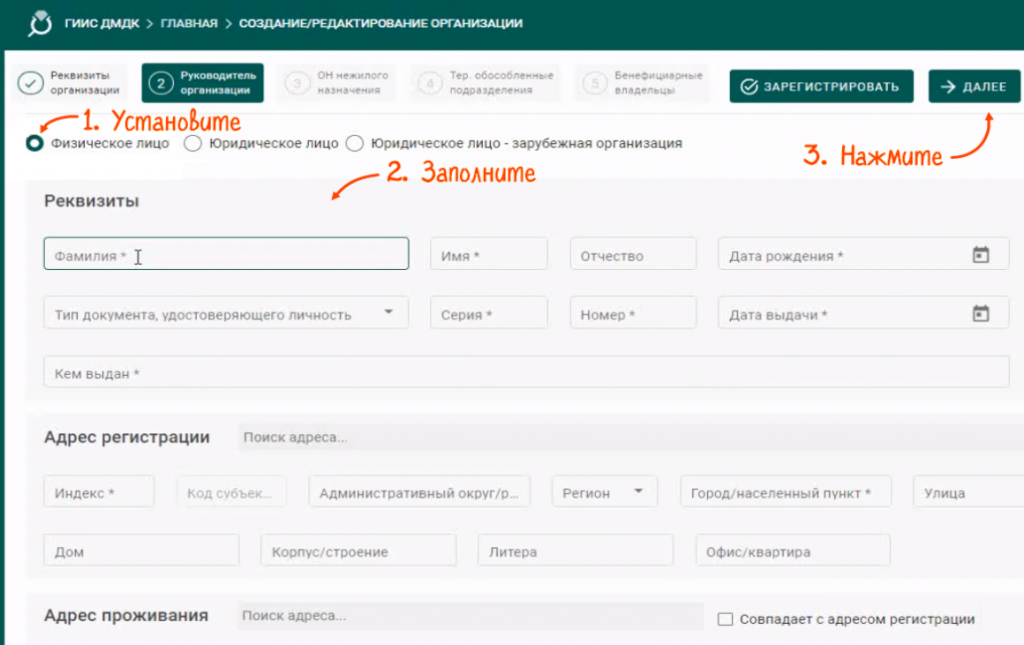The width and height of the screenshot is (1024, 645).
Task: Click the step 1 checkmark circle icon
Action: tap(30, 83)
